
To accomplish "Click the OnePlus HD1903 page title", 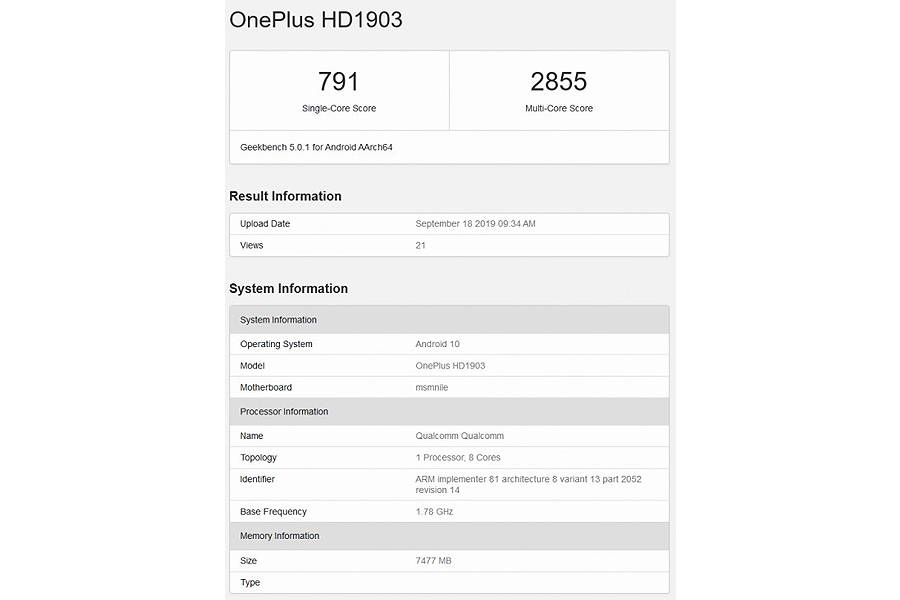I will click(x=315, y=19).
